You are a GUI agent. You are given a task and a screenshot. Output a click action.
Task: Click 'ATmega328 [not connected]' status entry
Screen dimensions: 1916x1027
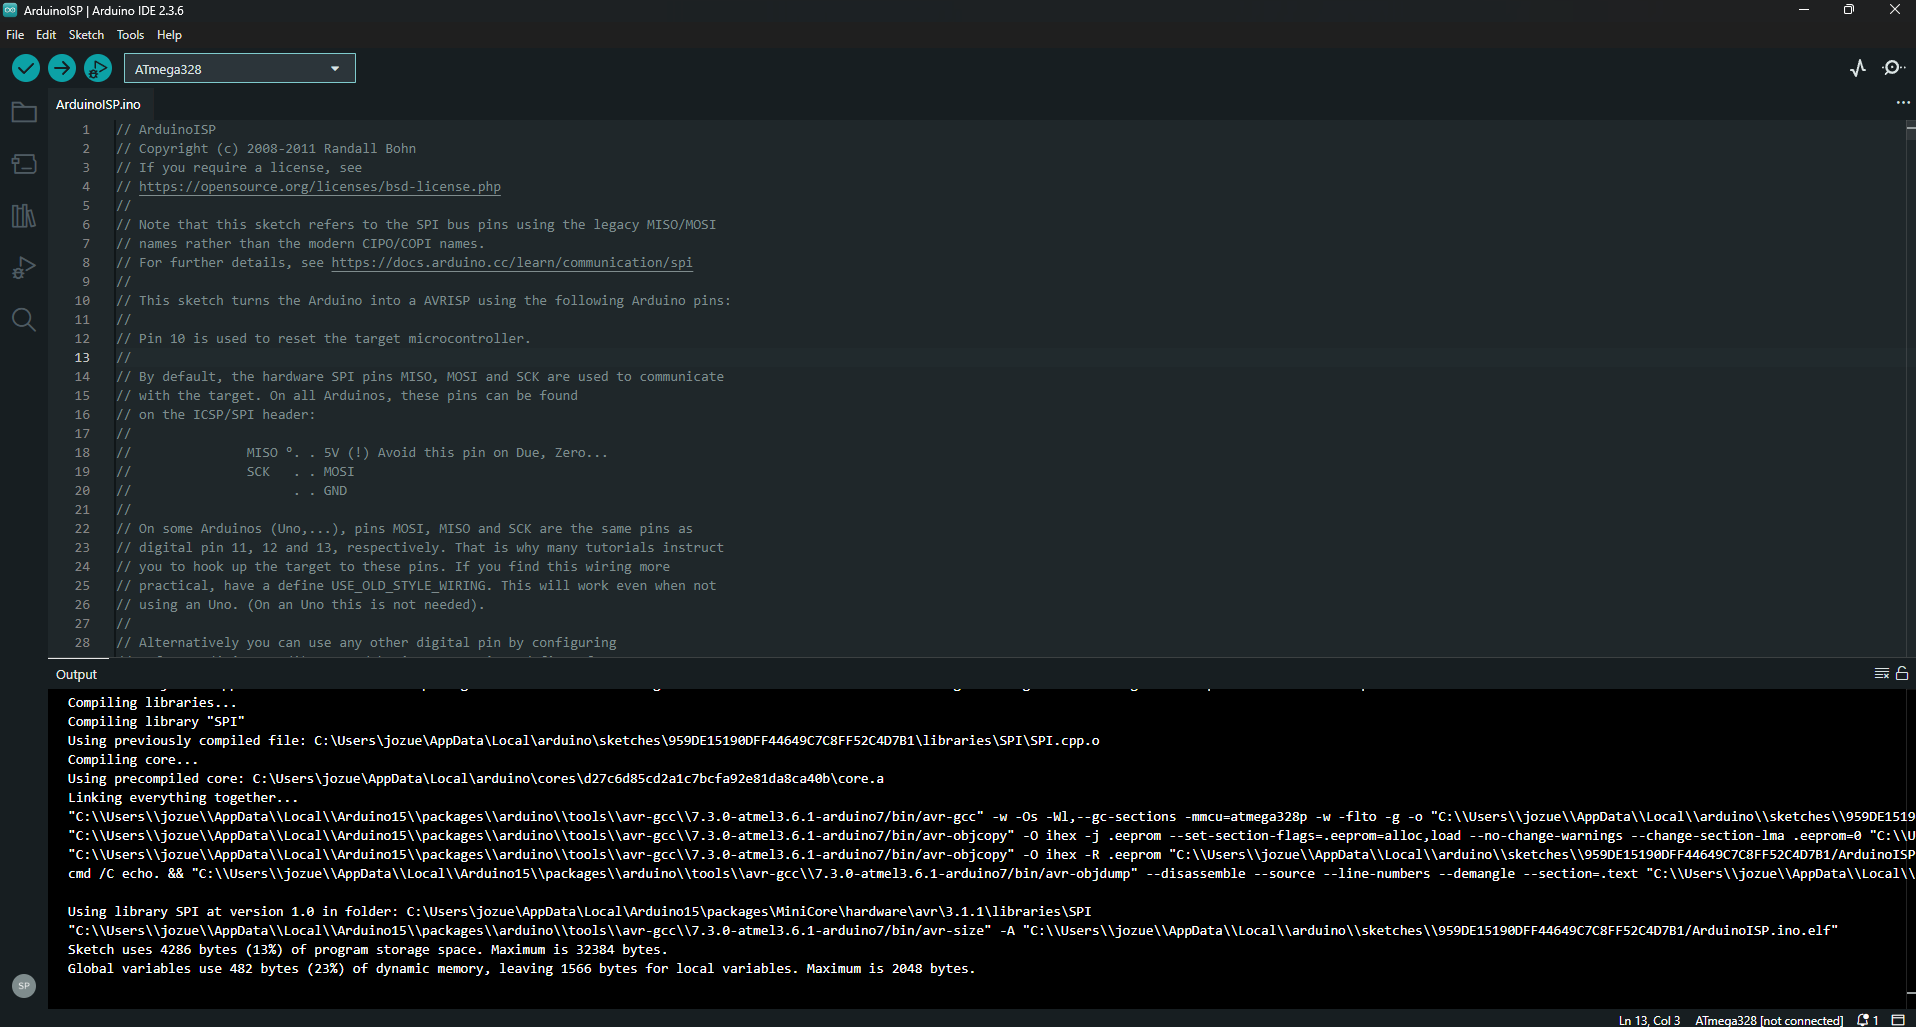click(x=1769, y=1020)
